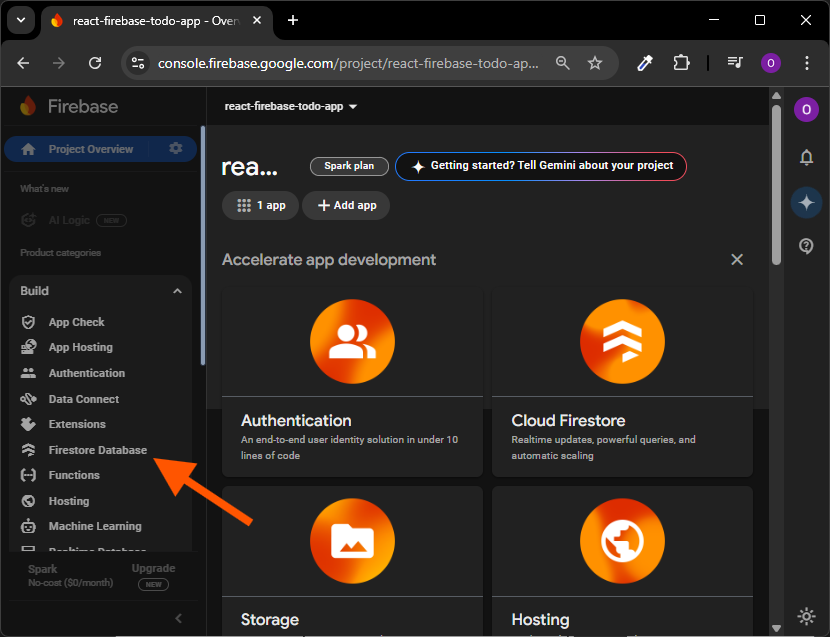Click Getting started Tell Gemini button

point(541,166)
